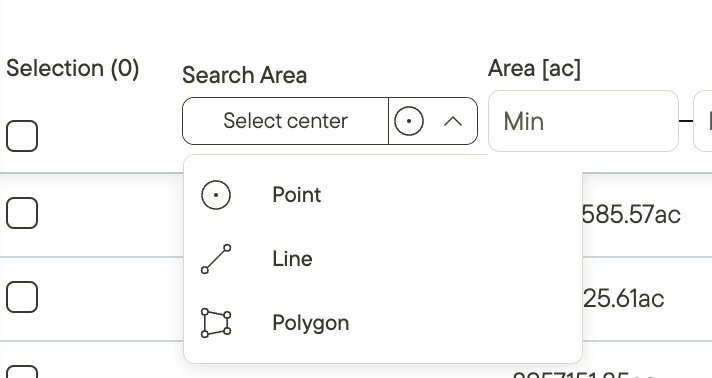This screenshot has height=378, width=712.
Task: Click the Line segment icon in dropdown
Action: click(x=216, y=259)
